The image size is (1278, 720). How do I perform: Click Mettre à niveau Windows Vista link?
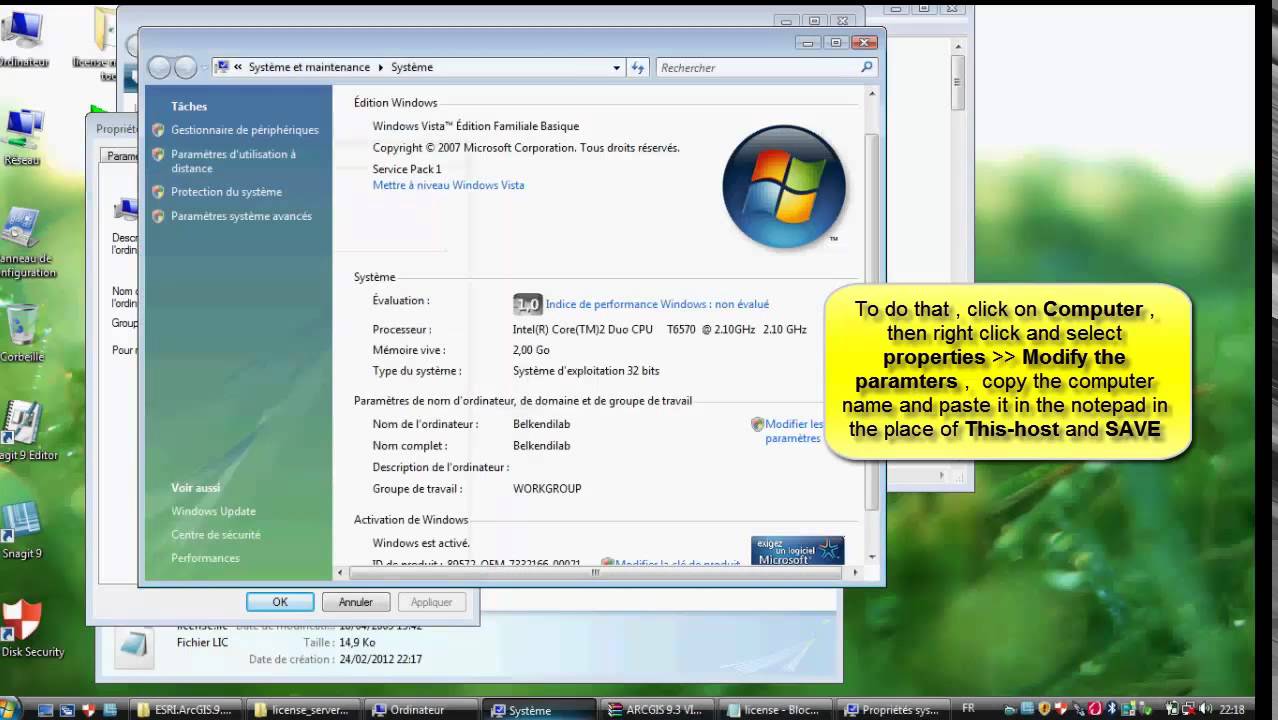click(x=448, y=185)
